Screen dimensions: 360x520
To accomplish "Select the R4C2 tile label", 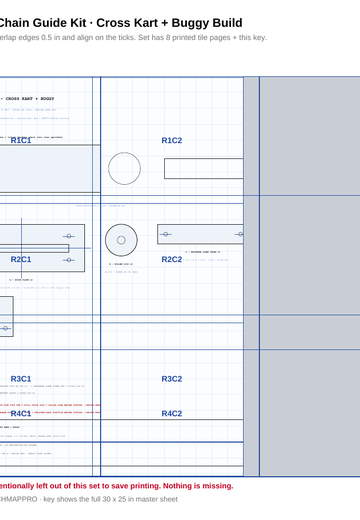I will [172, 414].
